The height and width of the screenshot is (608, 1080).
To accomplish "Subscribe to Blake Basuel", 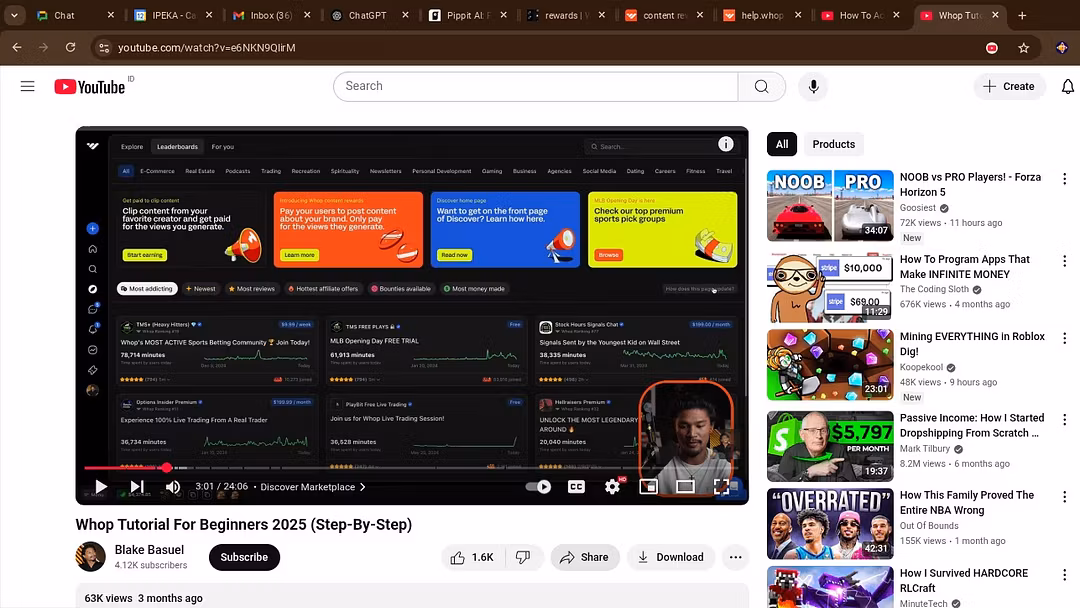I will [244, 557].
